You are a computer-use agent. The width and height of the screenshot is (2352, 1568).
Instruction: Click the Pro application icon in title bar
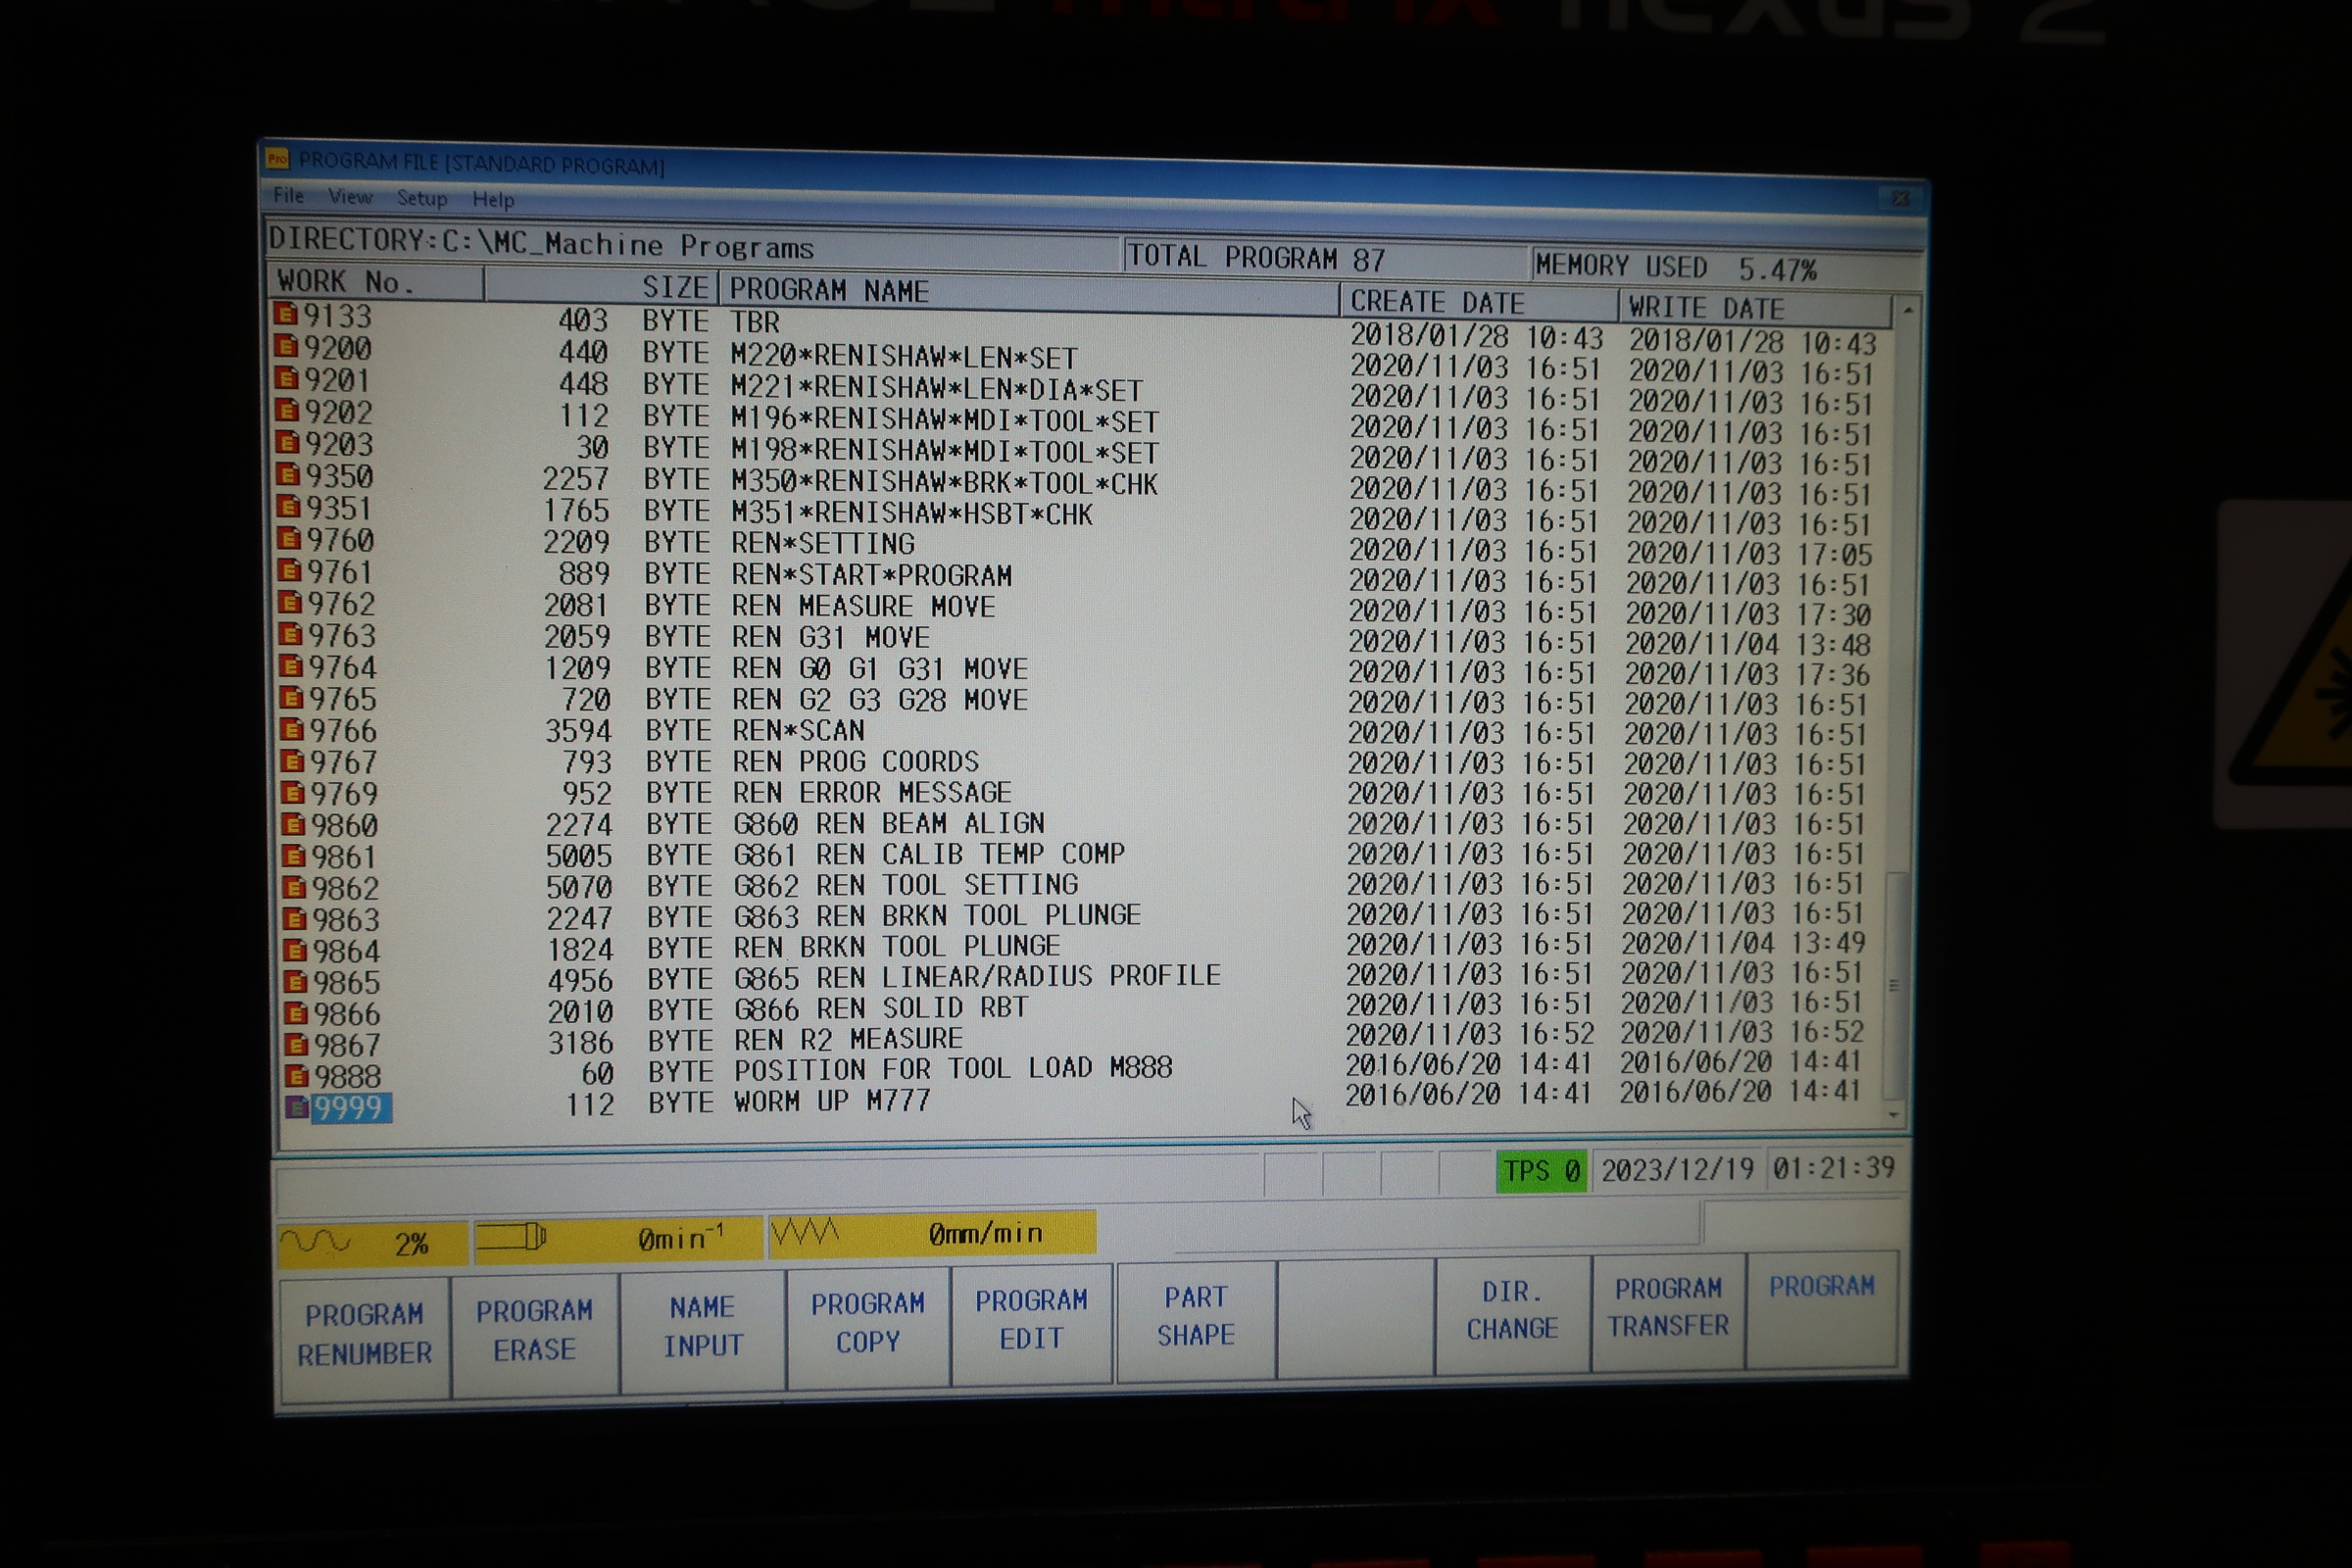point(277,159)
